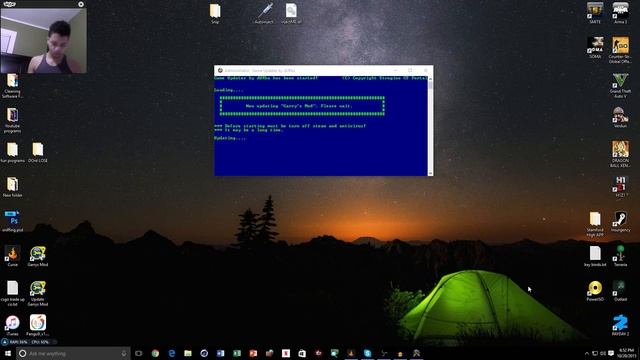Open the csgo trade up text file
The image size is (640, 360).
pos(12,293)
